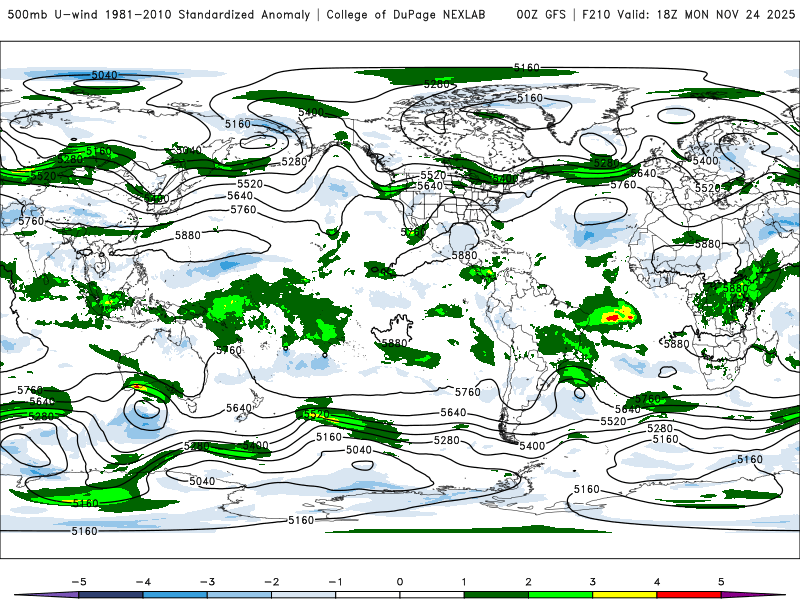Select the dark green swatch between 1 and 2
This screenshot has height=600, width=800.
(x=496, y=595)
